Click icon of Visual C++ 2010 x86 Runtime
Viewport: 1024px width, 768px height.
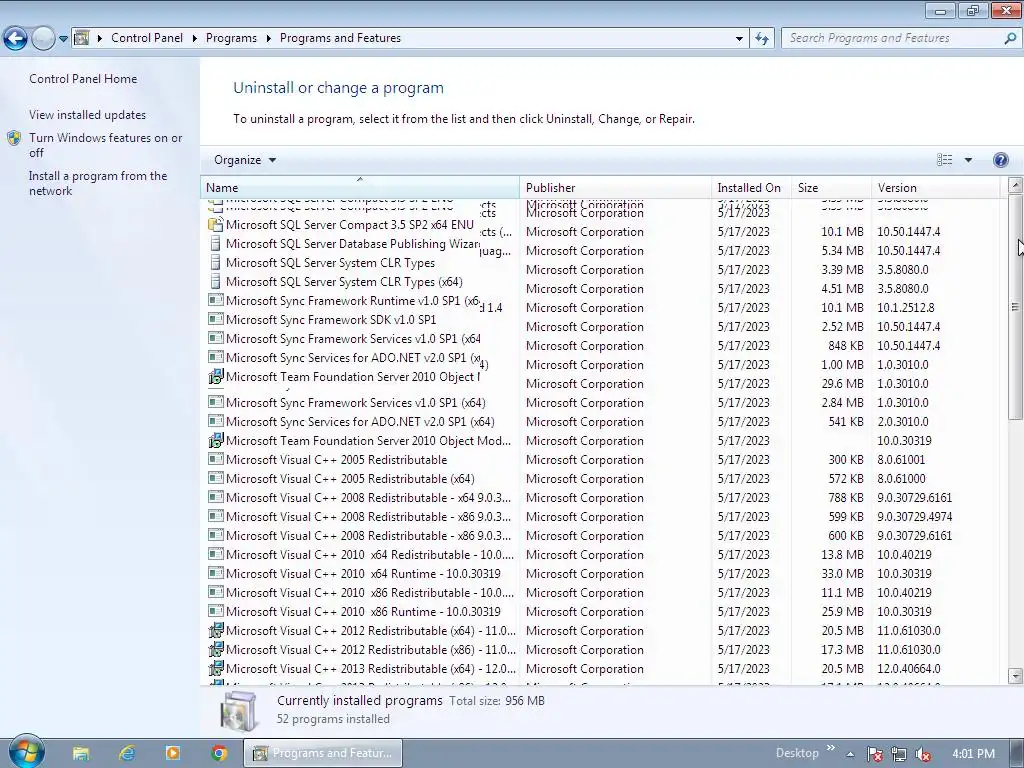click(x=216, y=611)
